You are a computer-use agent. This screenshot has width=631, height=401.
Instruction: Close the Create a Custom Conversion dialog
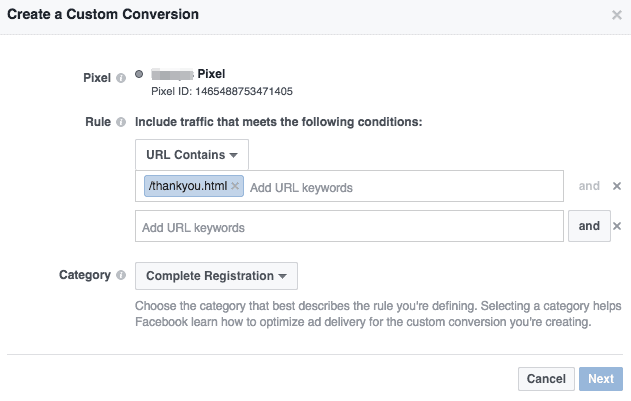tap(617, 15)
